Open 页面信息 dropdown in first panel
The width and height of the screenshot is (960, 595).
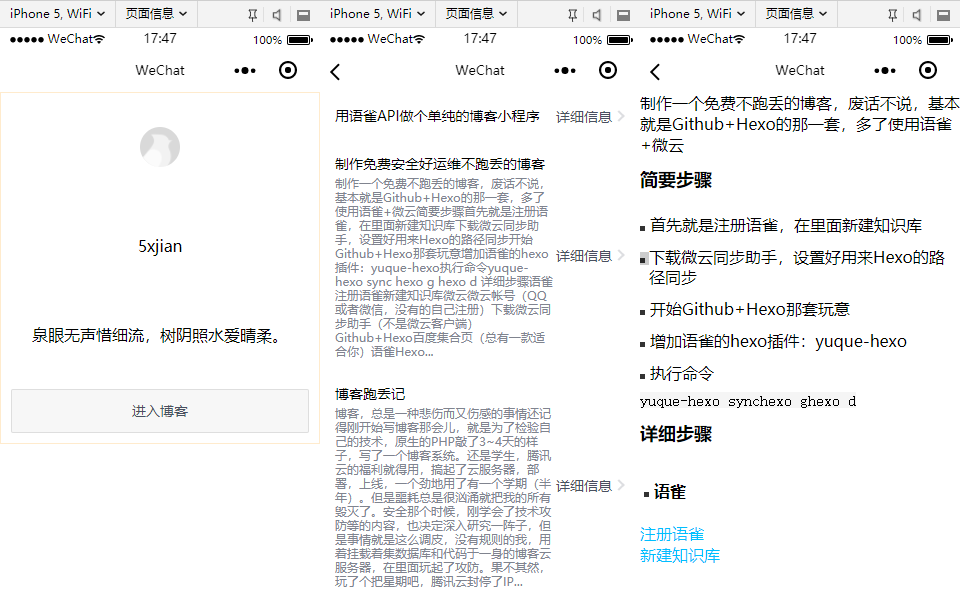(x=156, y=13)
